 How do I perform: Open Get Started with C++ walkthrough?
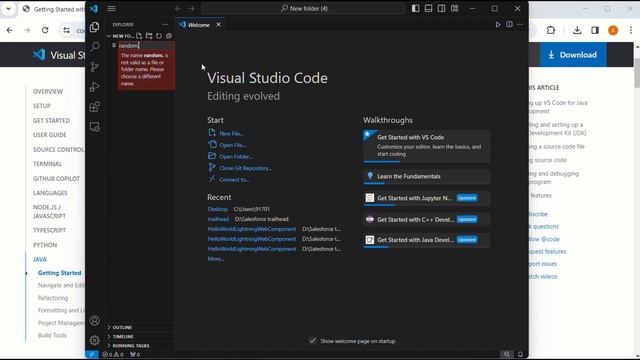pyautogui.click(x=427, y=219)
